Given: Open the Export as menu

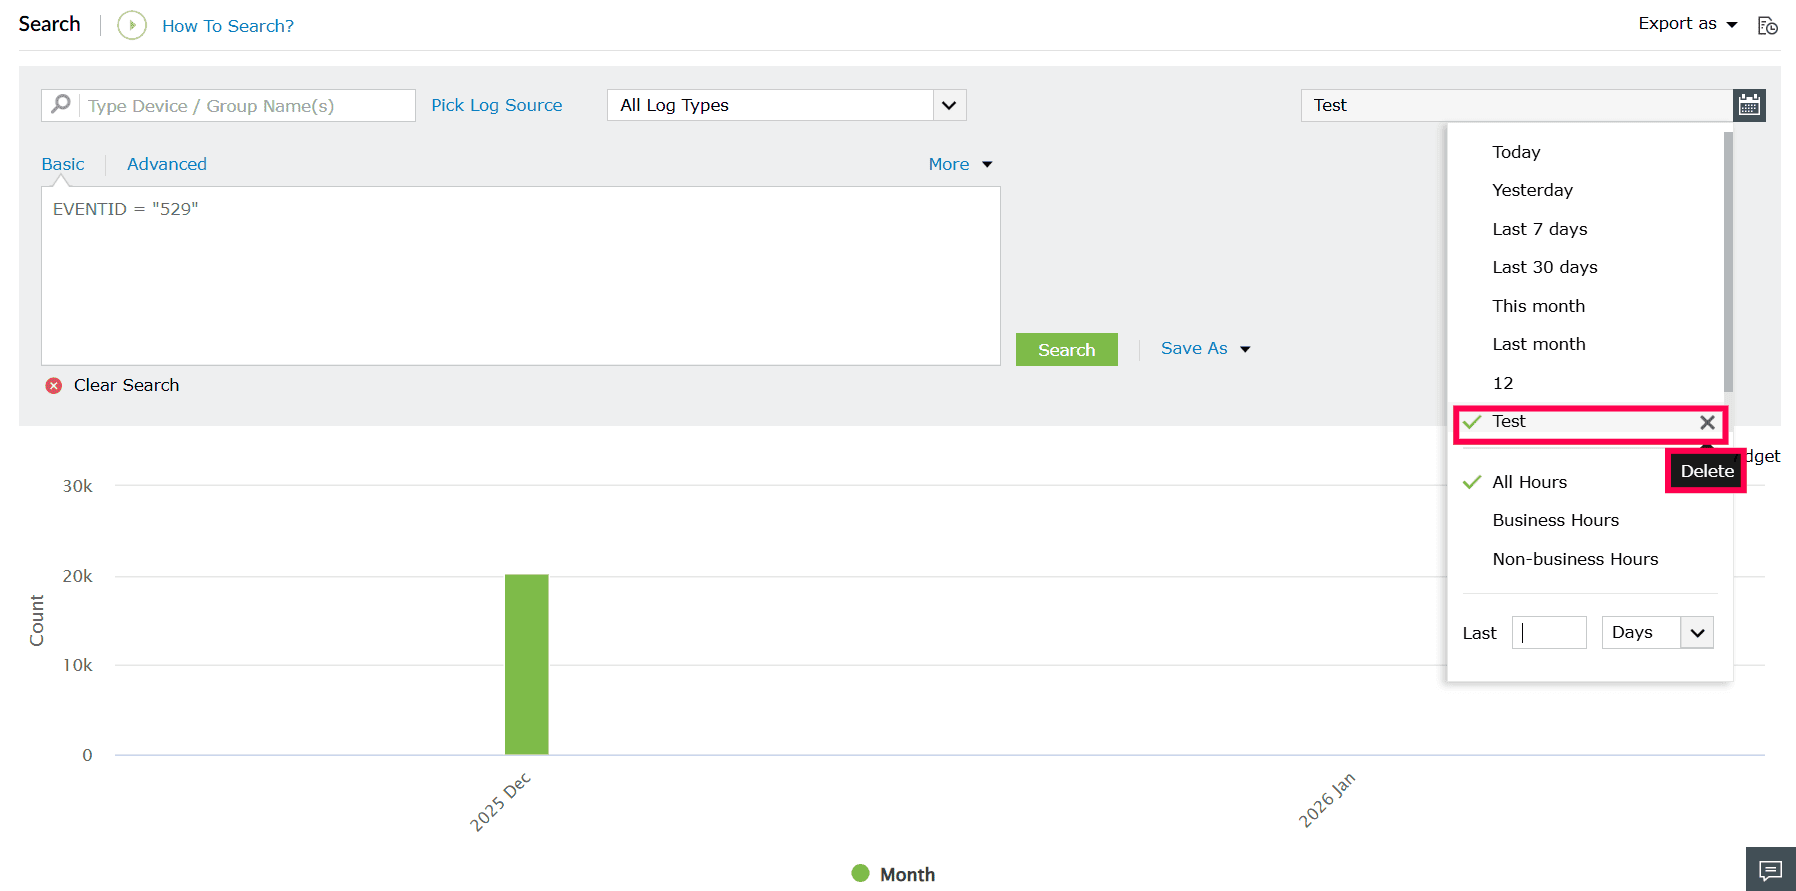Looking at the screenshot, I should click(x=1688, y=23).
